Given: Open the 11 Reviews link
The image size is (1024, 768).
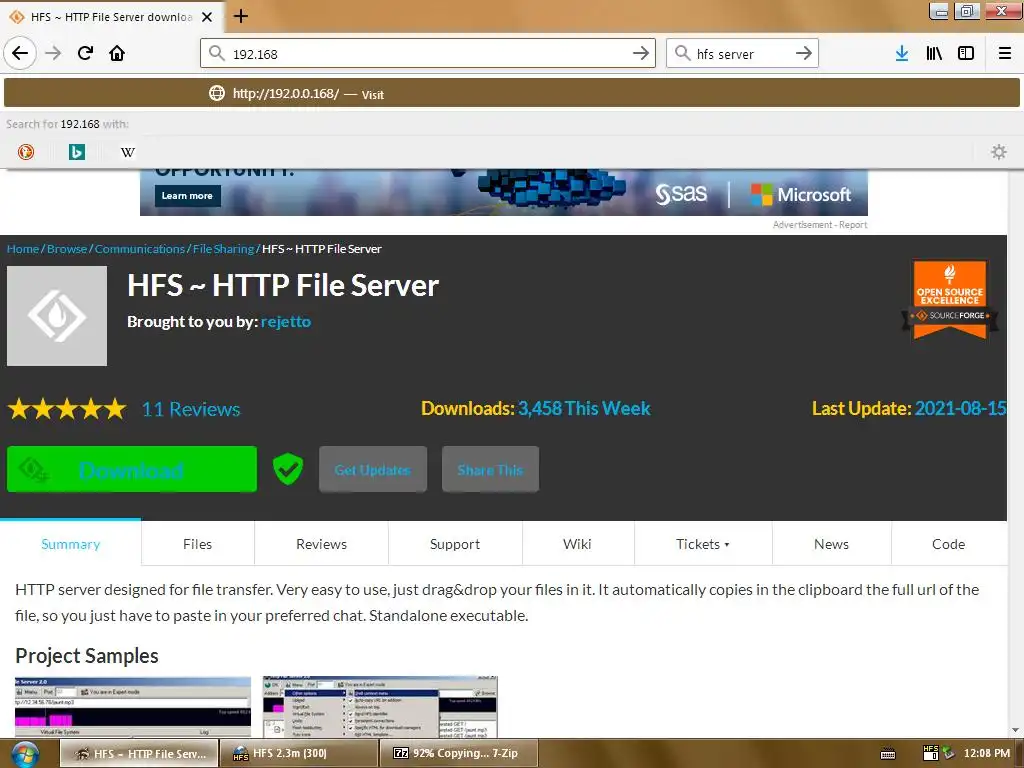Looking at the screenshot, I should click(191, 409).
